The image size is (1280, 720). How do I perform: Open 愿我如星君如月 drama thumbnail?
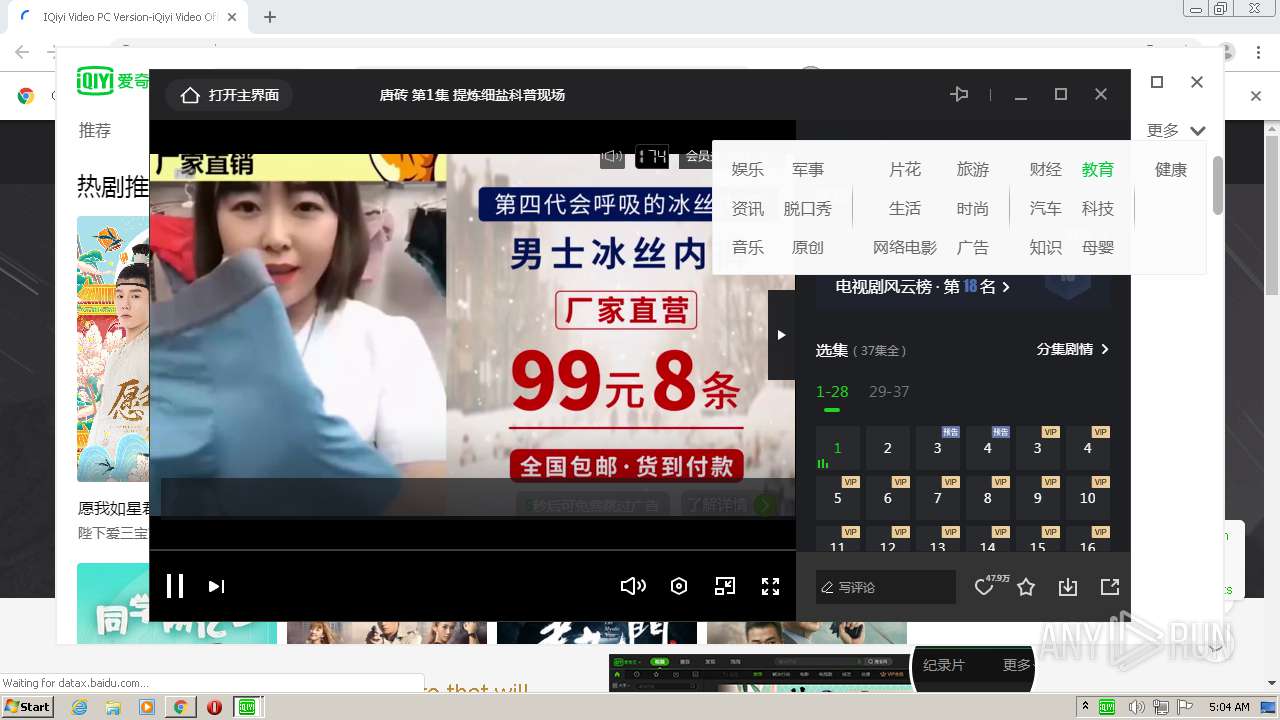(113, 349)
